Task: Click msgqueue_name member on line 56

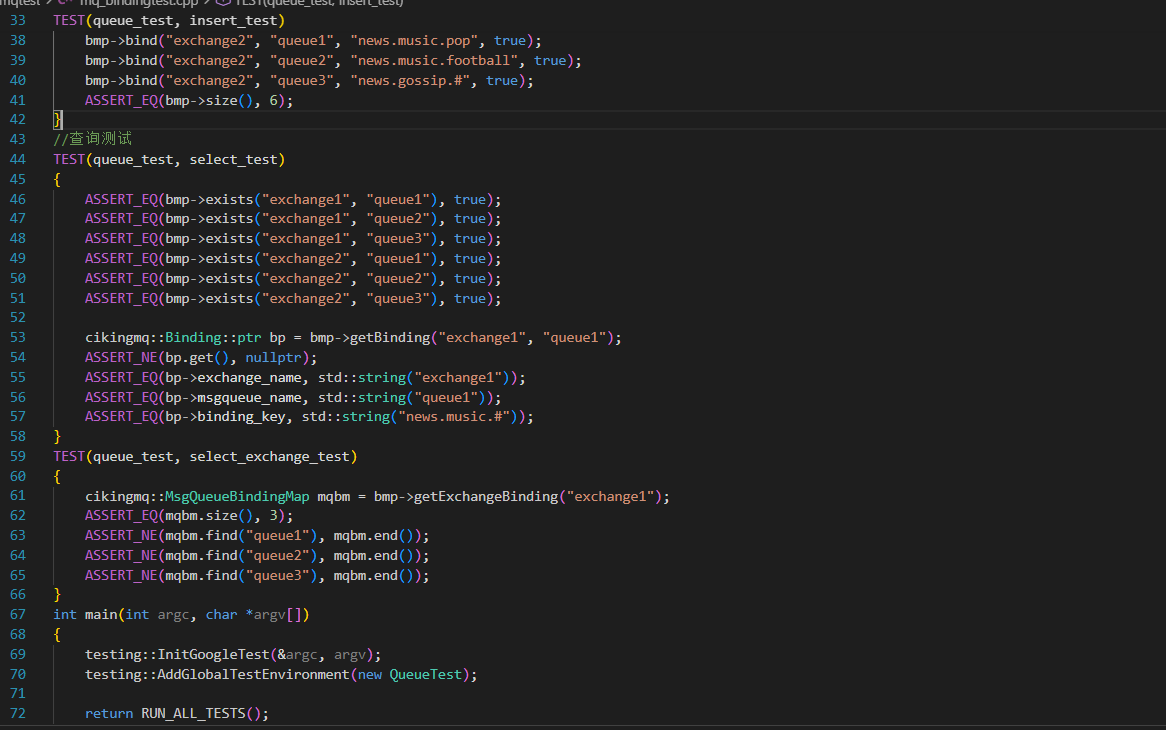Action: (x=249, y=398)
